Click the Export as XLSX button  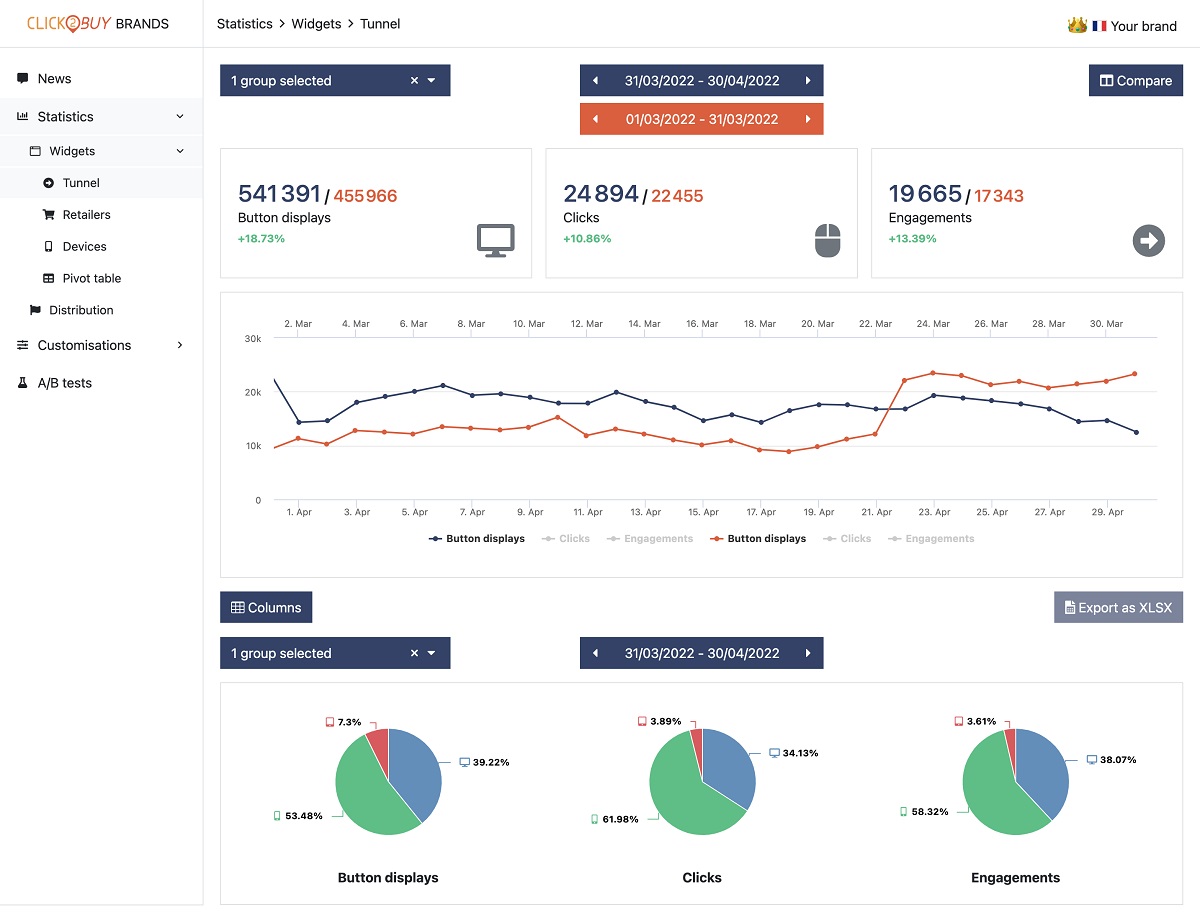(1118, 607)
